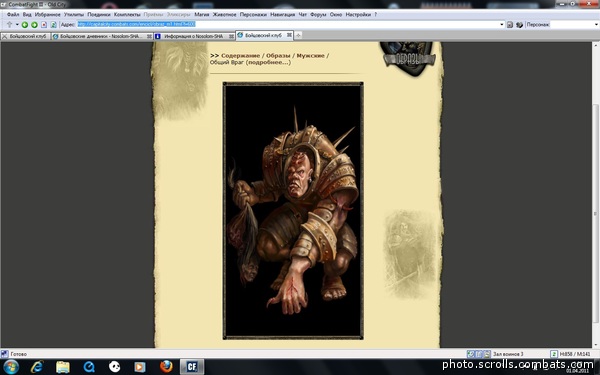600x375 pixels.
Task: Launch Firefox from the taskbar
Action: pyautogui.click(x=166, y=367)
